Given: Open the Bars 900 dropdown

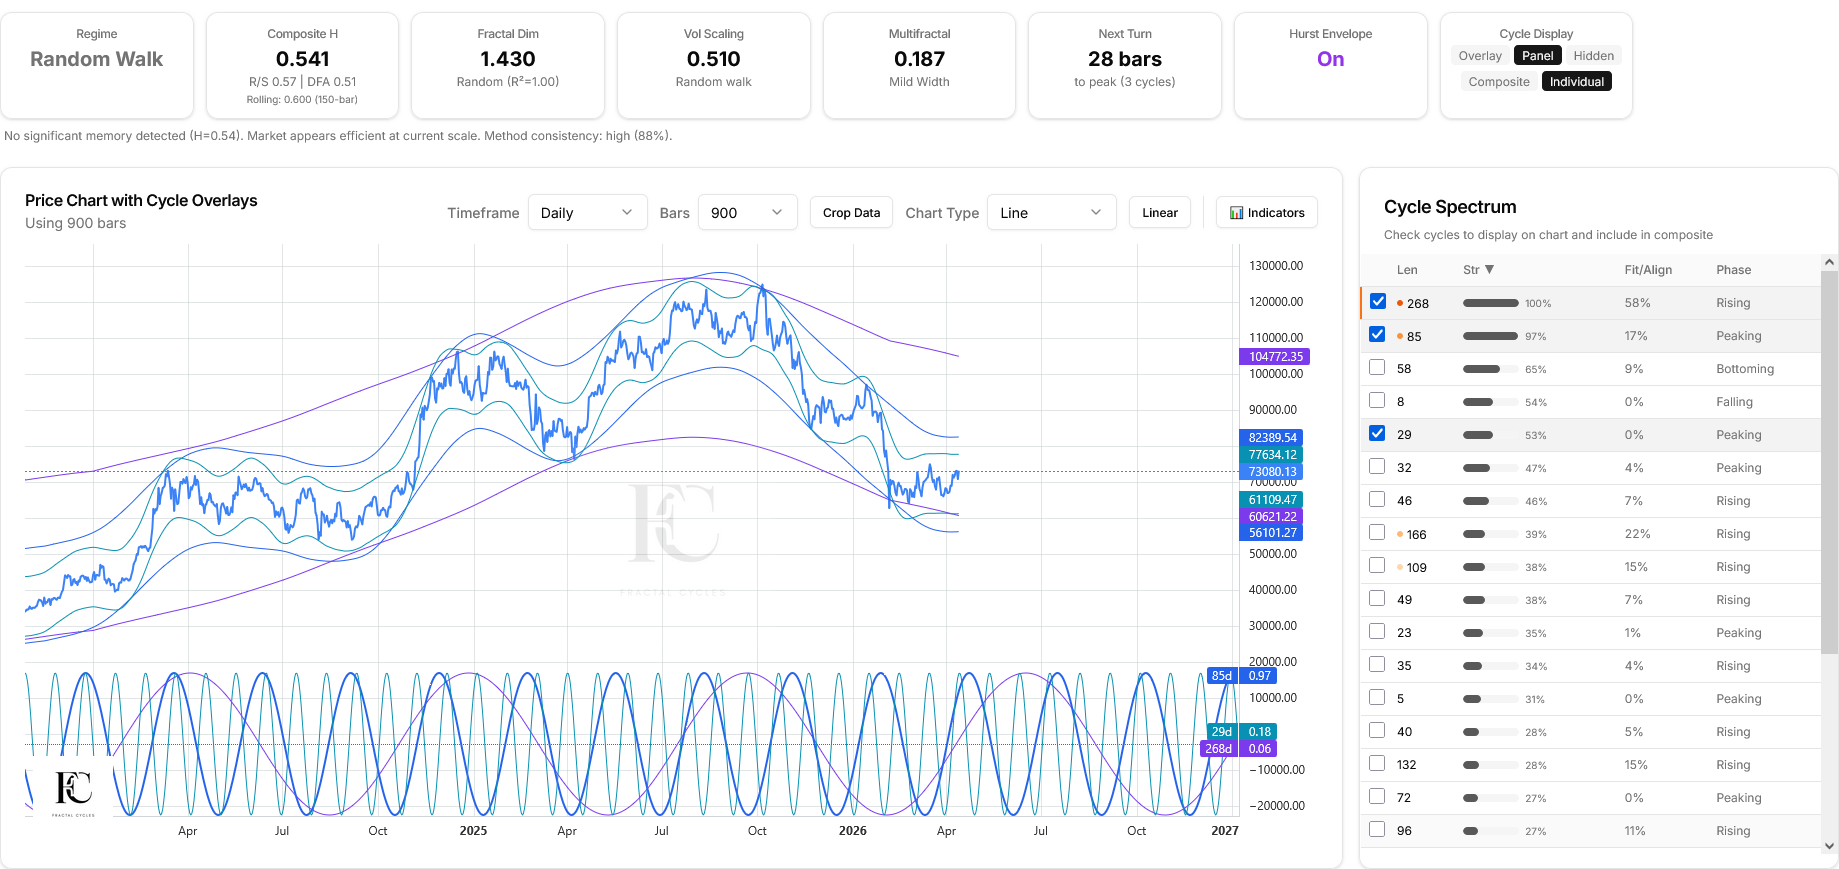Looking at the screenshot, I should click(x=747, y=213).
